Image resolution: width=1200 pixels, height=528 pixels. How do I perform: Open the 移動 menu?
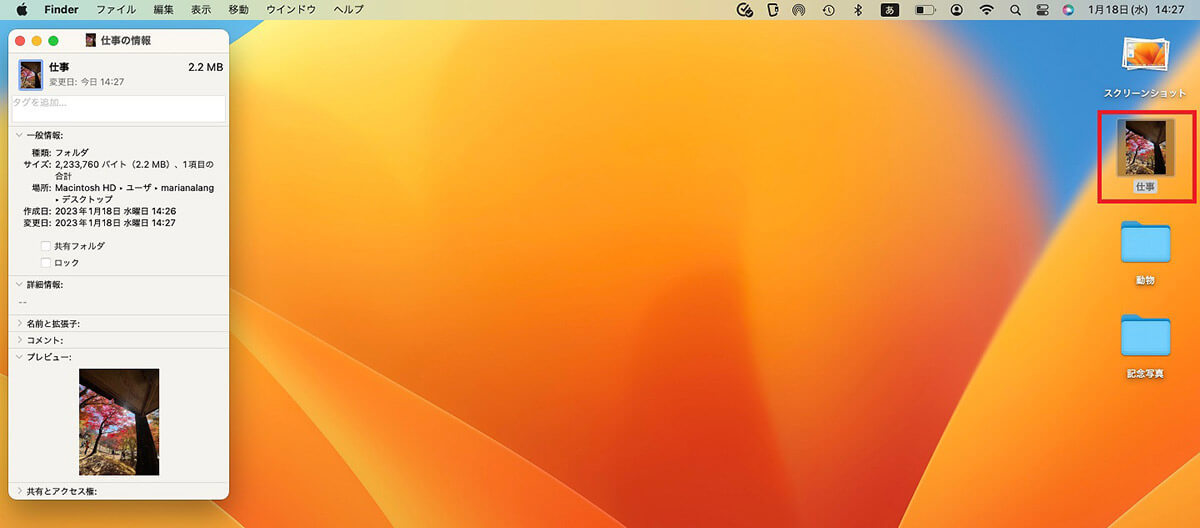(238, 9)
